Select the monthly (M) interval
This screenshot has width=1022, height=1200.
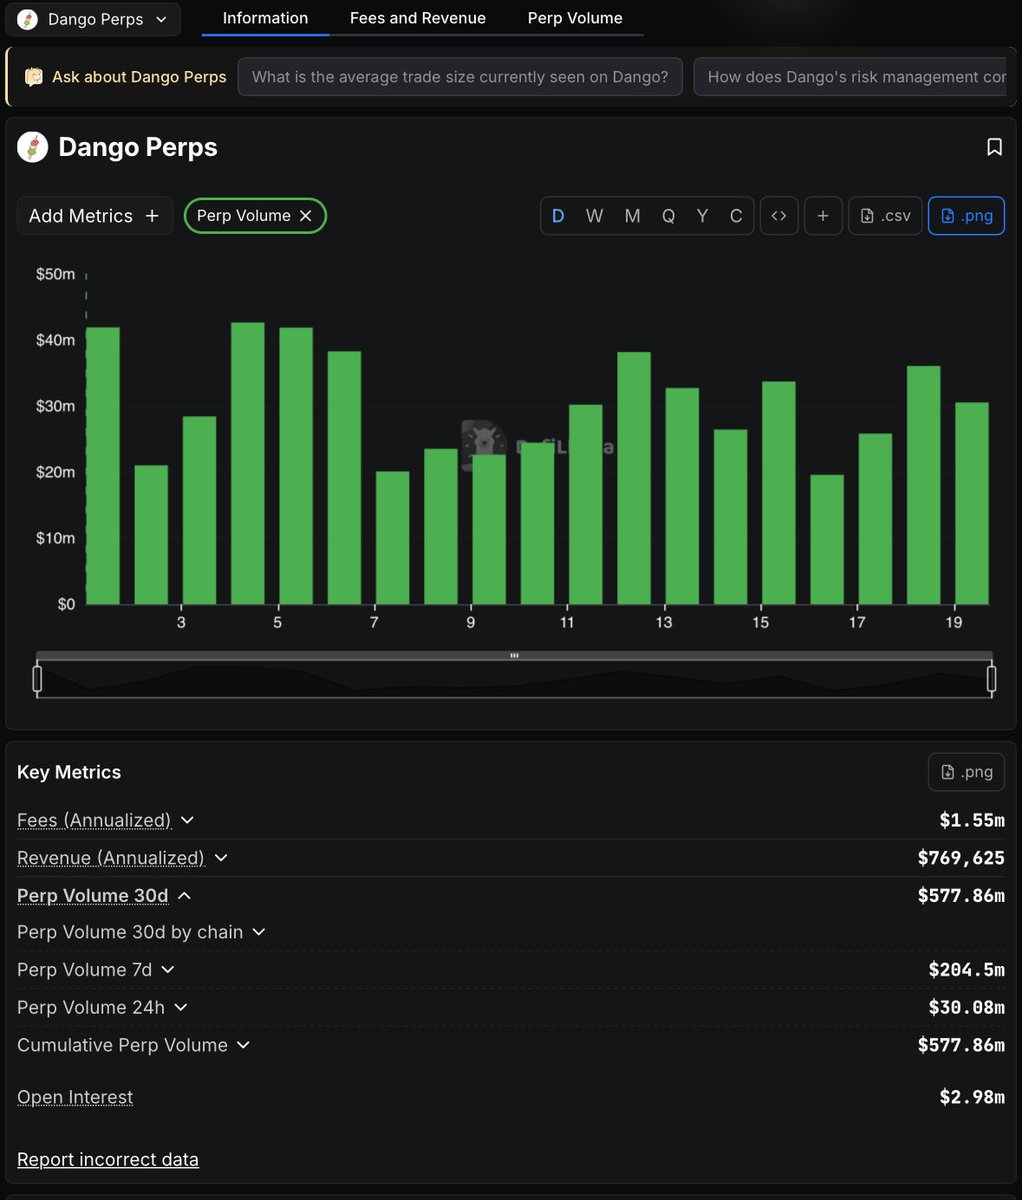(632, 216)
